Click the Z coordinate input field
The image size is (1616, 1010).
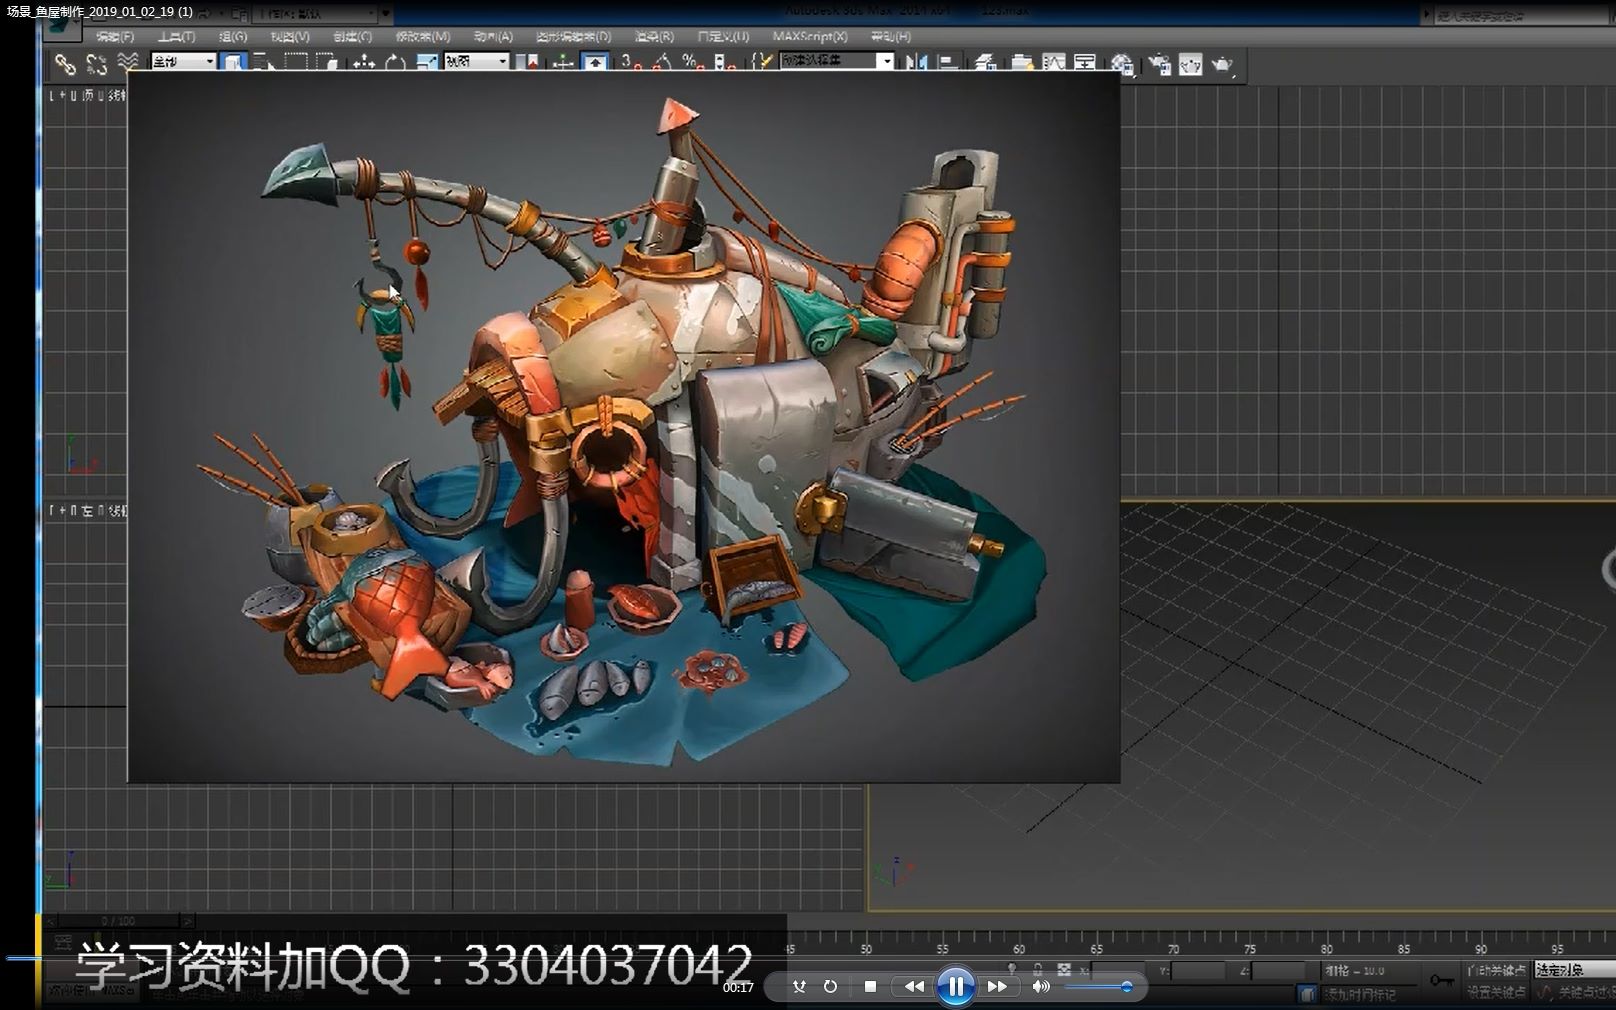tap(1278, 970)
